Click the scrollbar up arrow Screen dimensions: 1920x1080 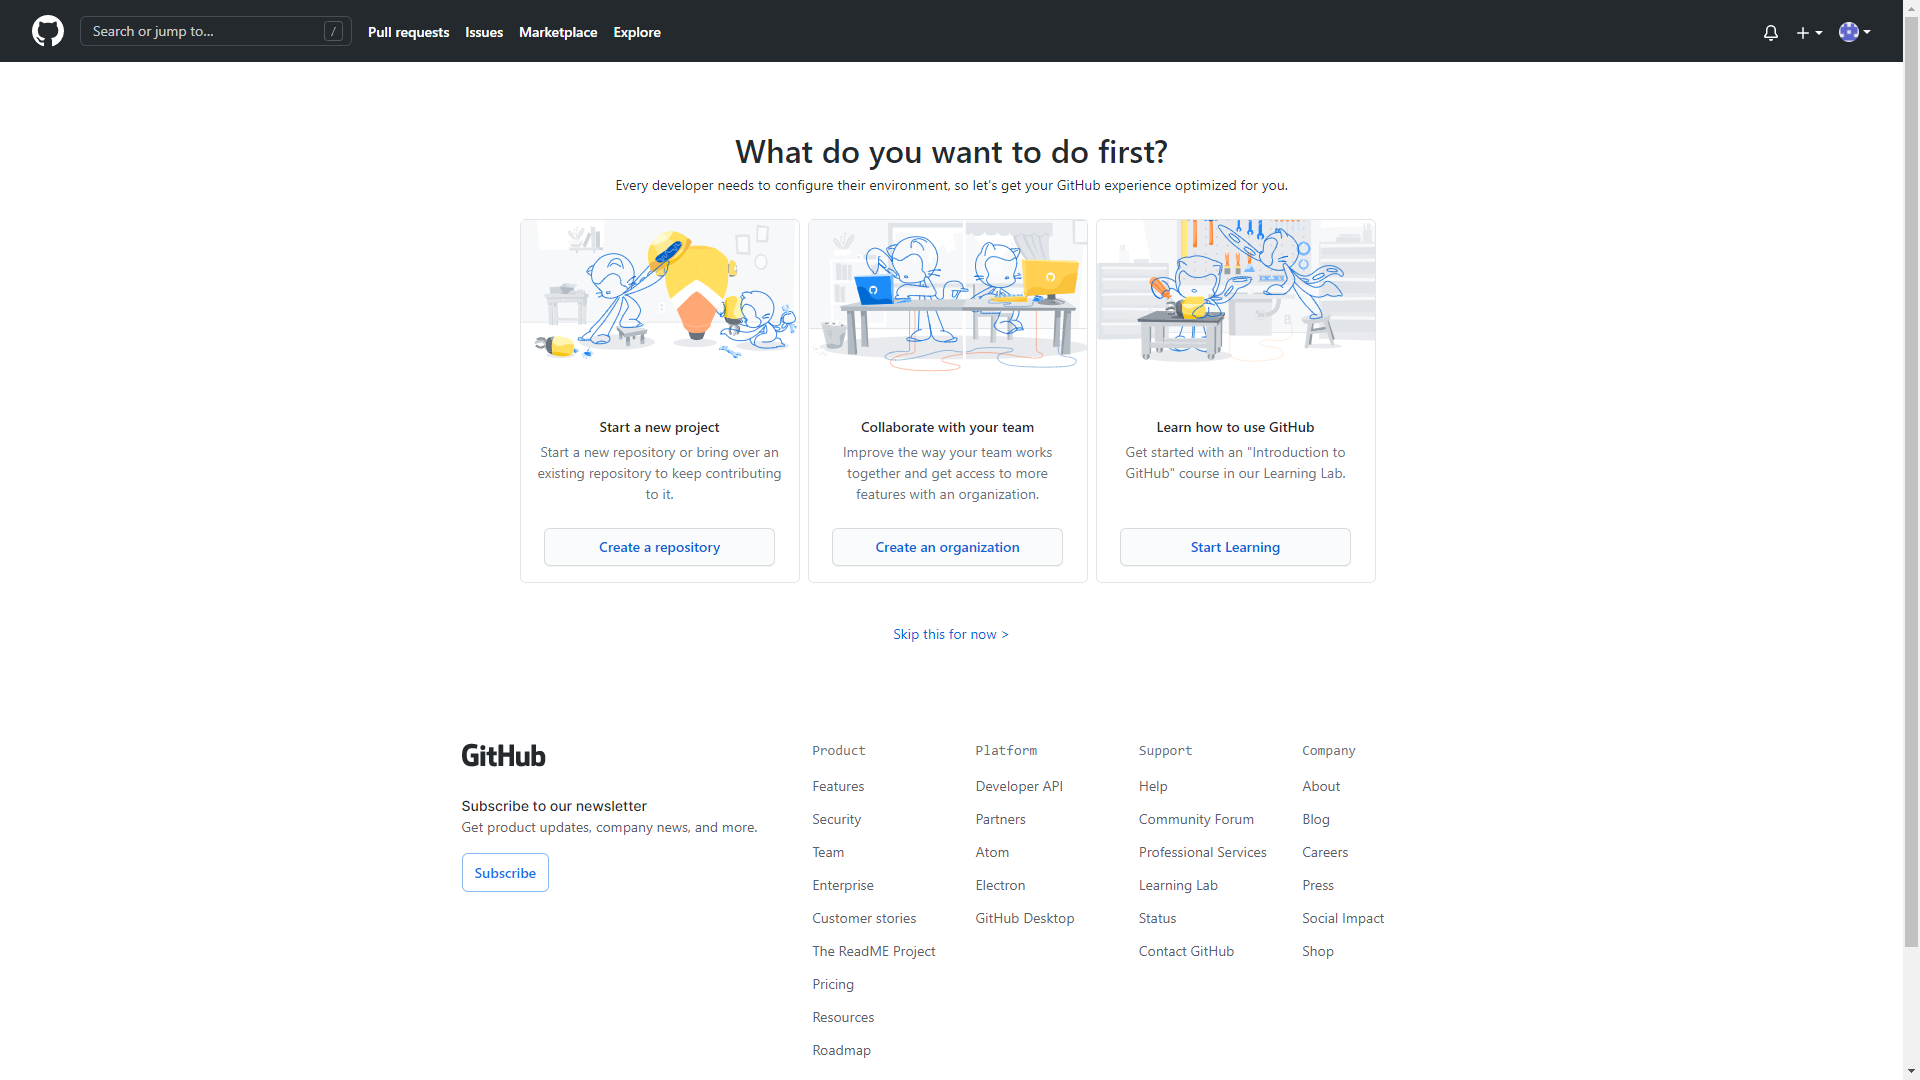coord(1911,7)
